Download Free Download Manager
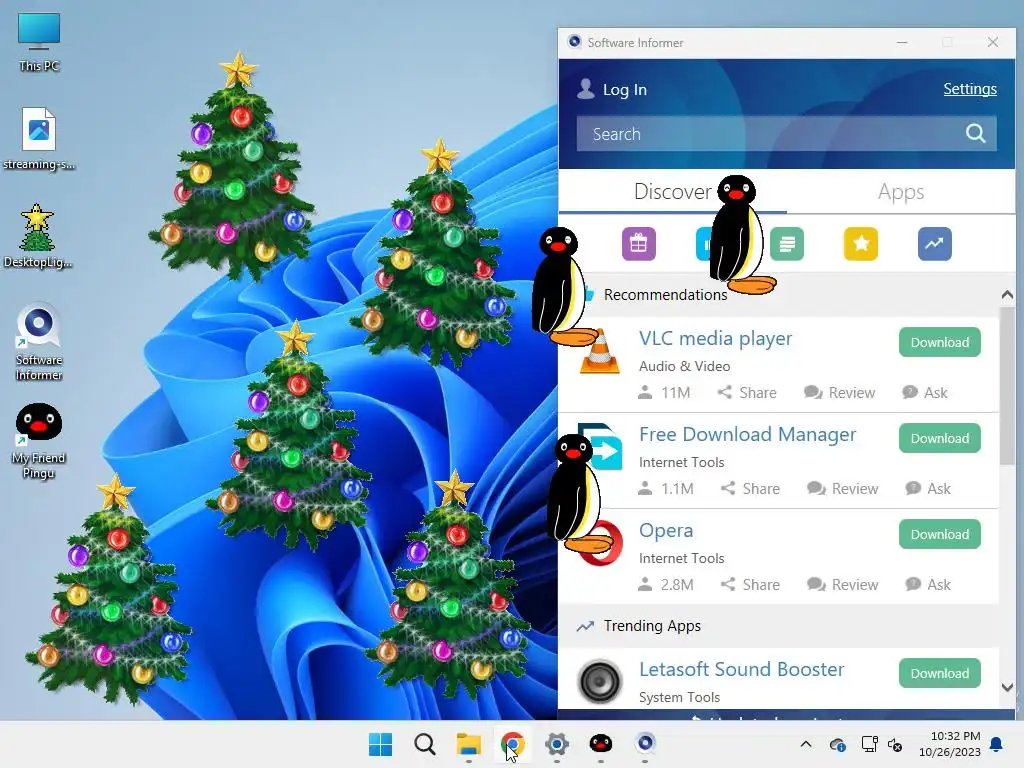 pyautogui.click(x=939, y=438)
